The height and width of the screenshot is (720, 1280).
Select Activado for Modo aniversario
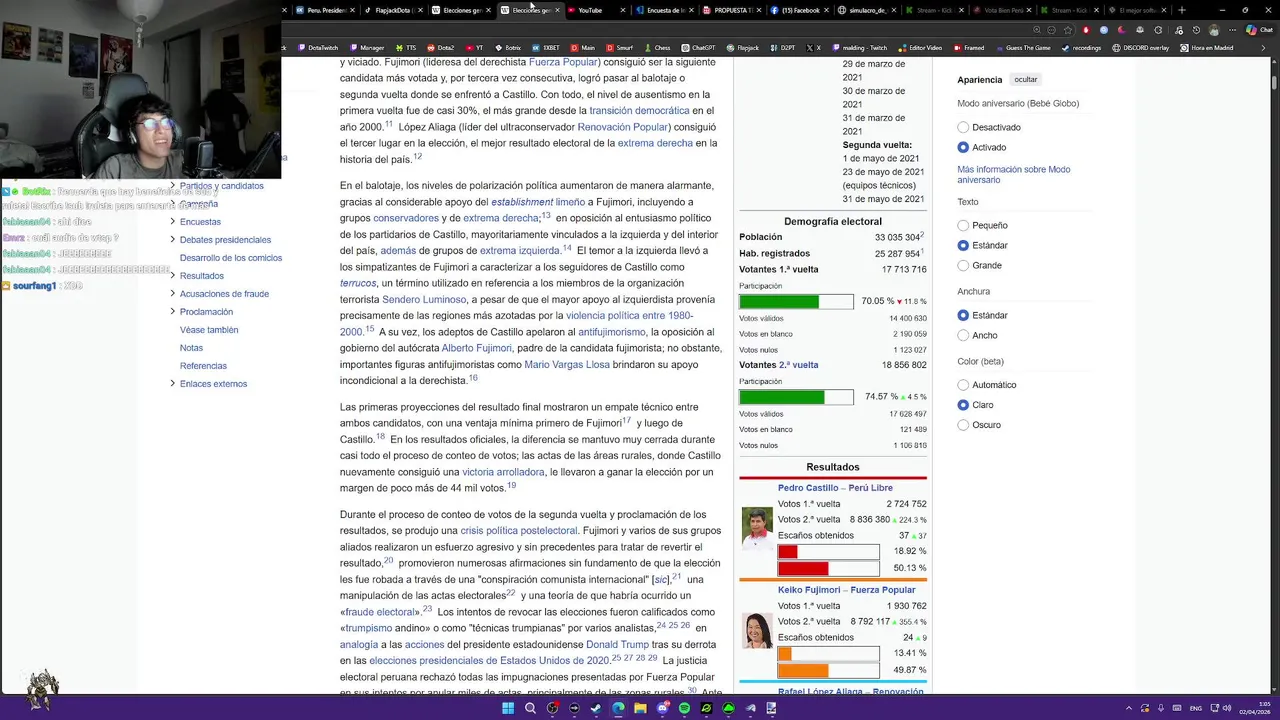[x=963, y=147]
